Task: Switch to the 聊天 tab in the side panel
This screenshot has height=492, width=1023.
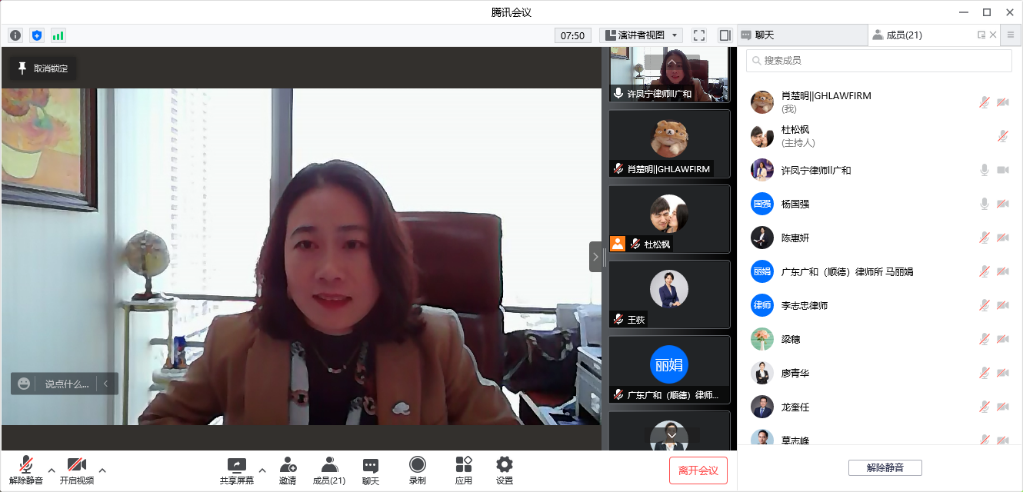Action: pyautogui.click(x=802, y=35)
